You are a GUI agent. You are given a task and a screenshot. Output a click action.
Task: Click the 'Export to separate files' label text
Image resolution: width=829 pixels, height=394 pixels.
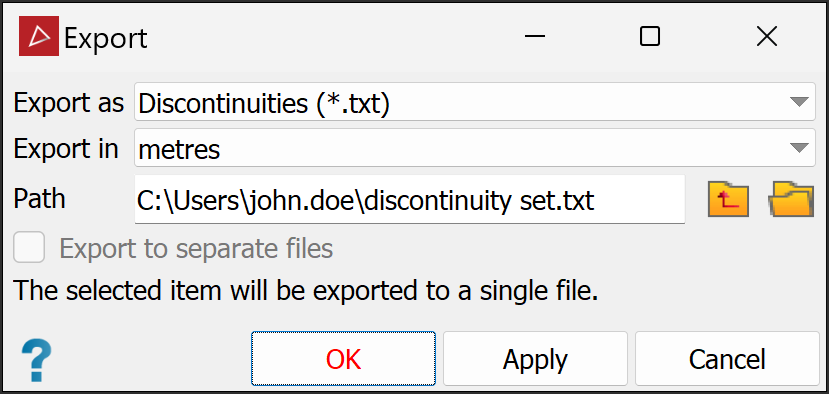(196, 248)
